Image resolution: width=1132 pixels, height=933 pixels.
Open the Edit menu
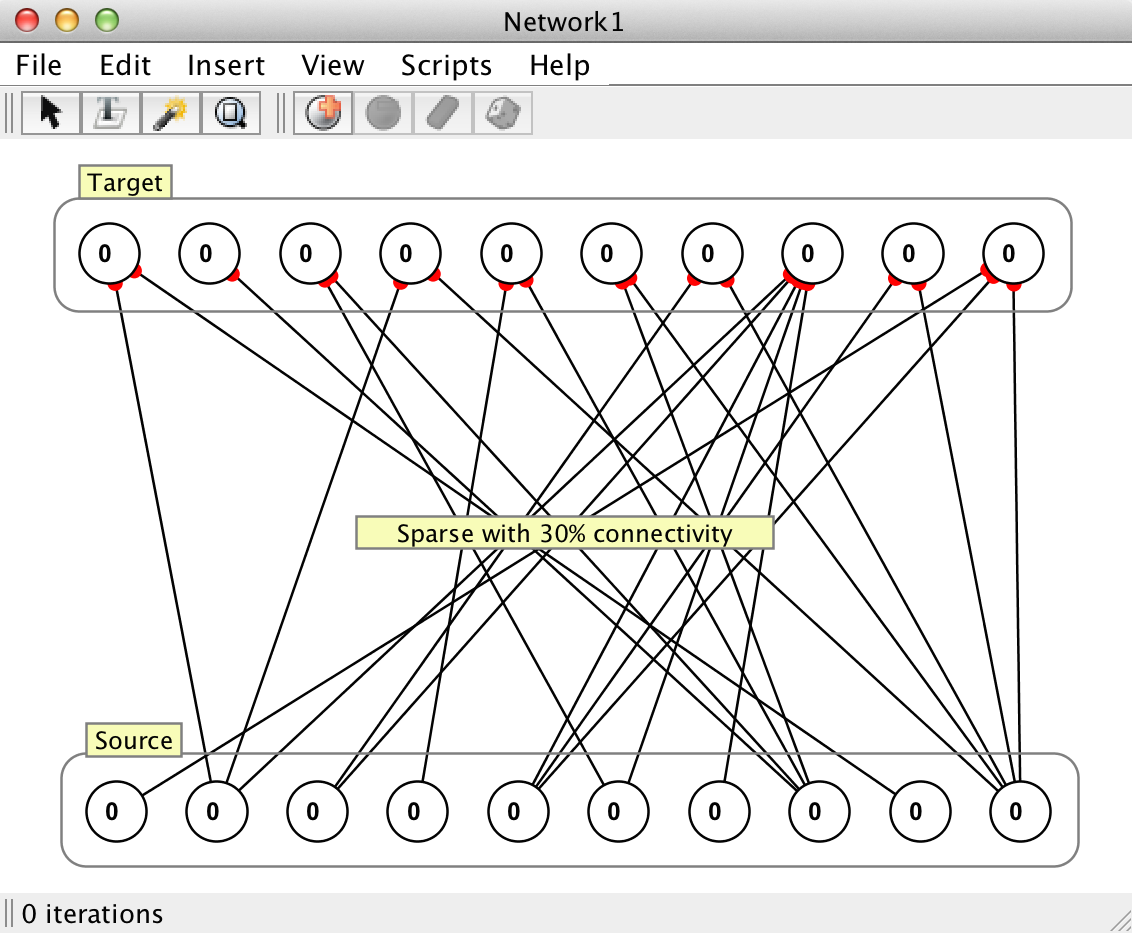(125, 66)
